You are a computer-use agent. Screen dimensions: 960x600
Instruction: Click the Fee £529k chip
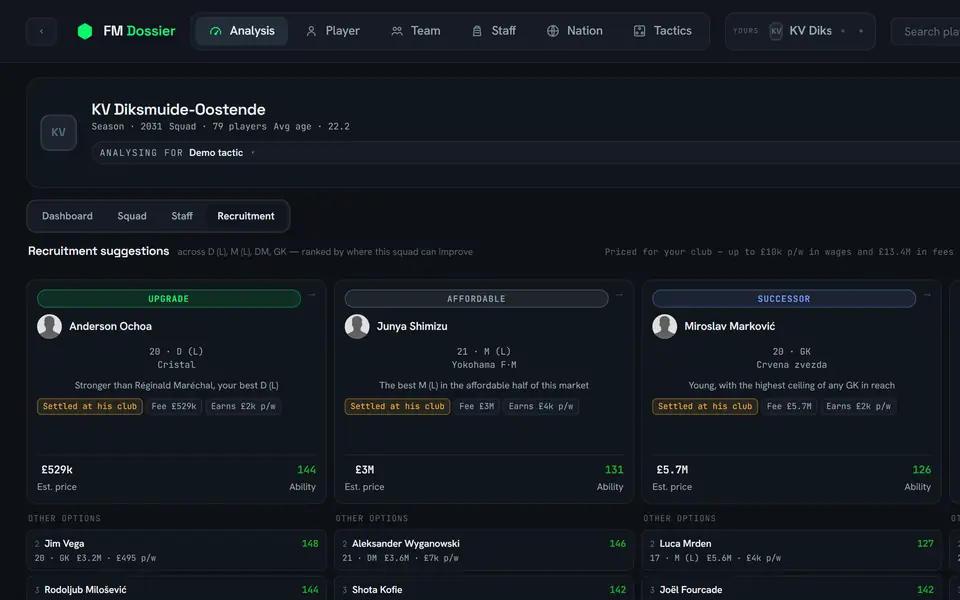pos(174,407)
